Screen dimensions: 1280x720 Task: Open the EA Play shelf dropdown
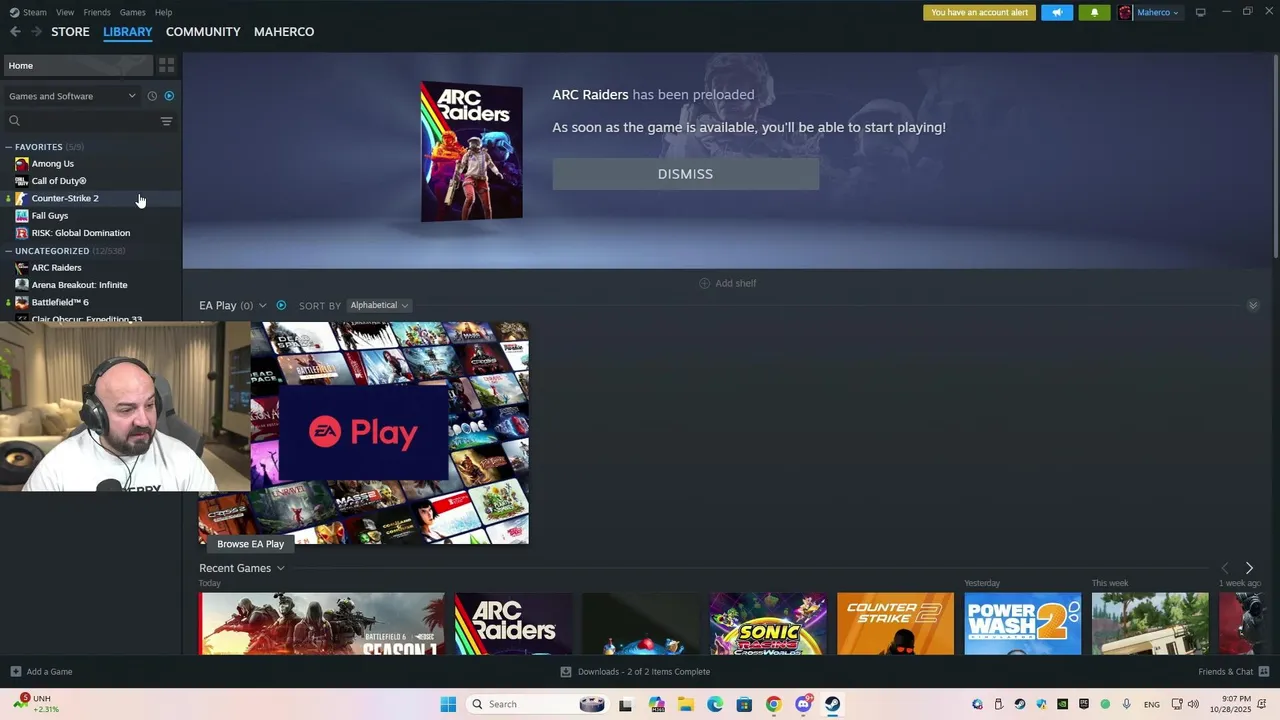pos(263,306)
